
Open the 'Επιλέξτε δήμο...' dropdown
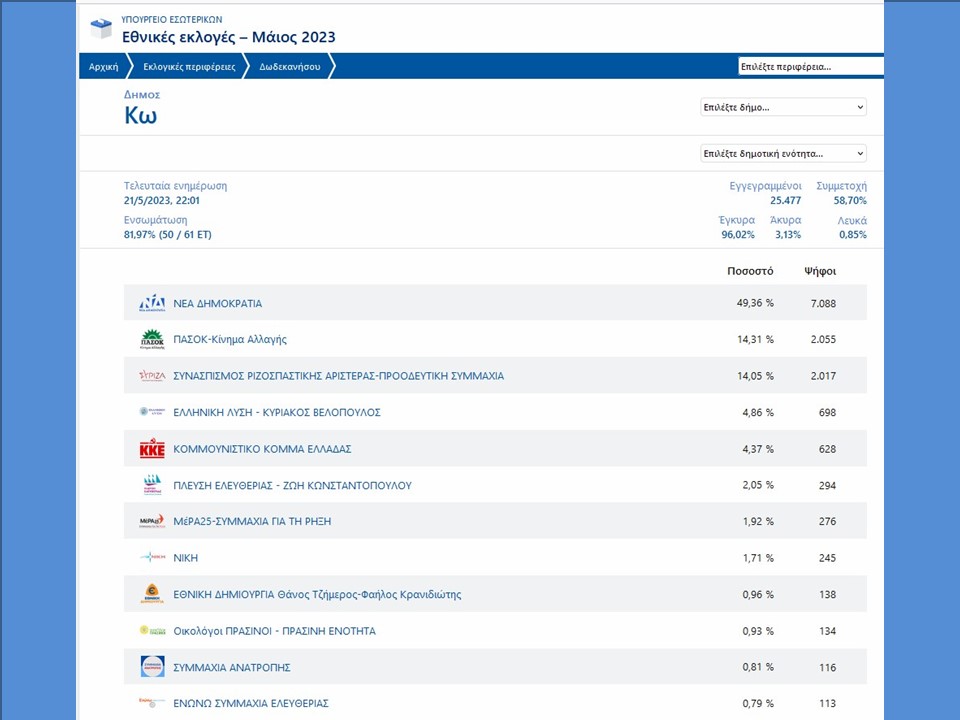[x=783, y=107]
